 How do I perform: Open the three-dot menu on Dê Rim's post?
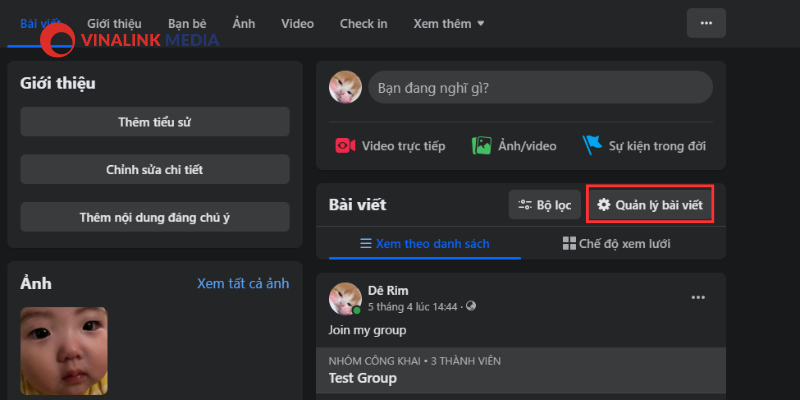698,298
